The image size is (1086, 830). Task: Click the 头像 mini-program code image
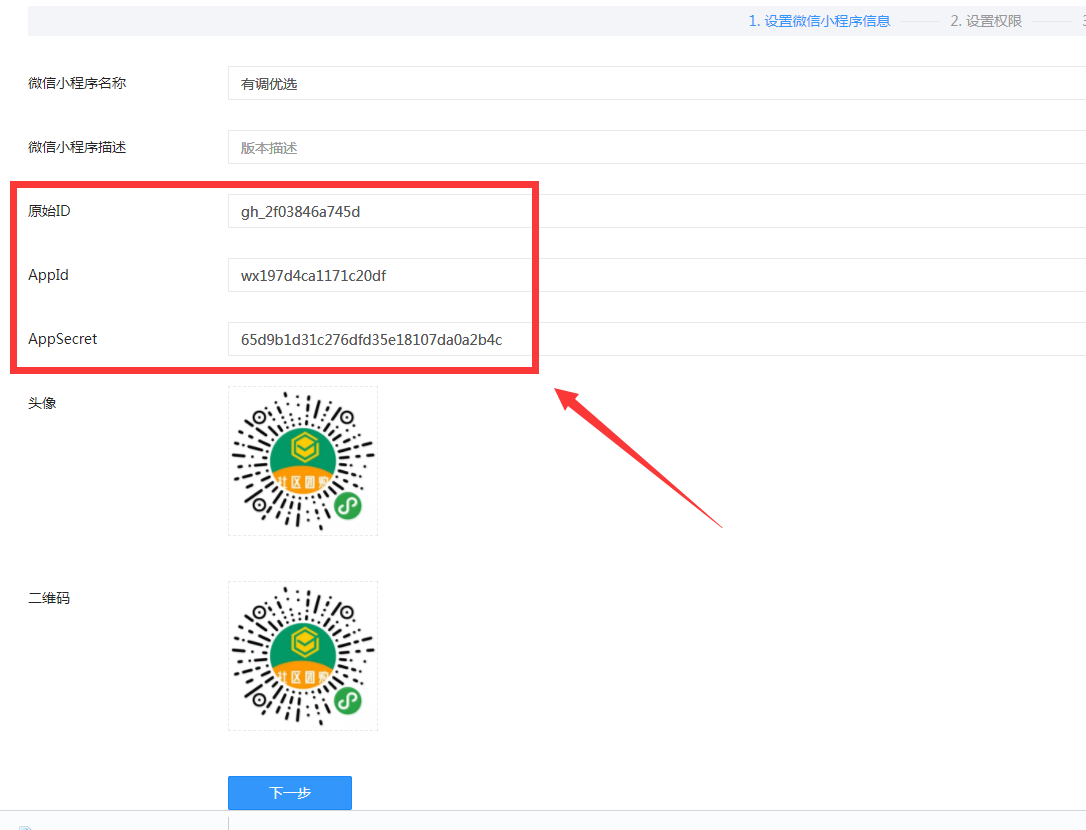(x=303, y=461)
